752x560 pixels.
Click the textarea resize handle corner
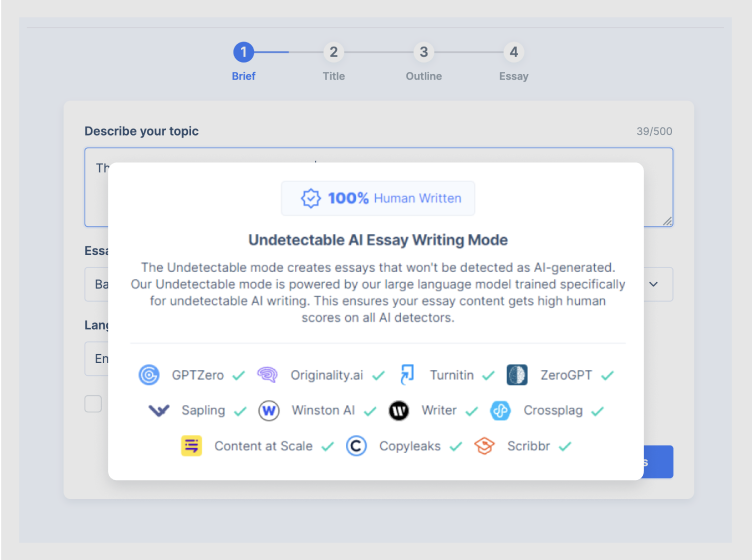668,221
